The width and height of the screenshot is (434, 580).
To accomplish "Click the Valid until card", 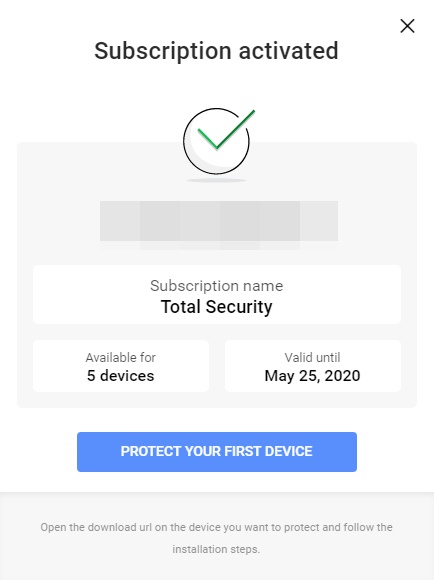I will click(x=313, y=366).
